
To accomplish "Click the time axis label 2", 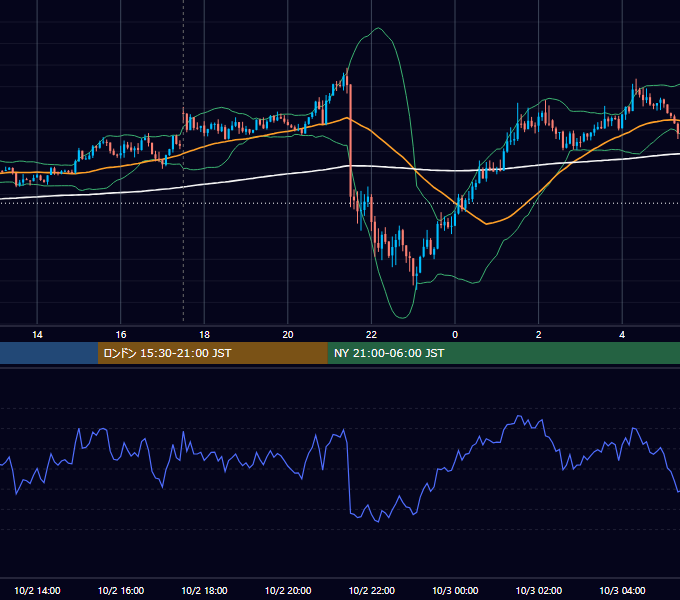I will click(x=539, y=335).
